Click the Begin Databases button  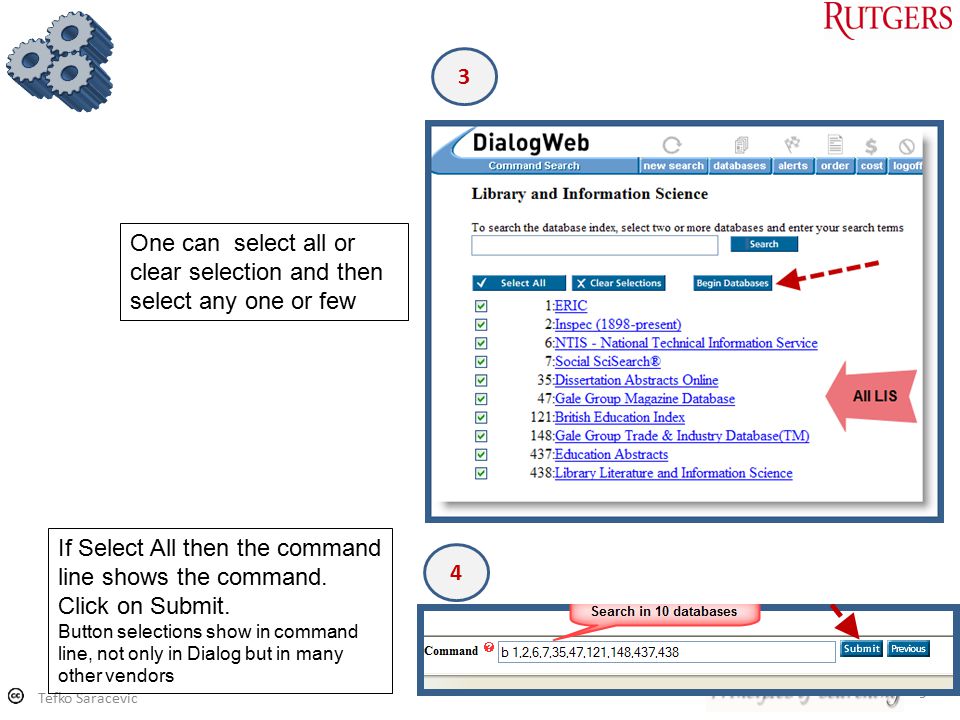tap(732, 283)
